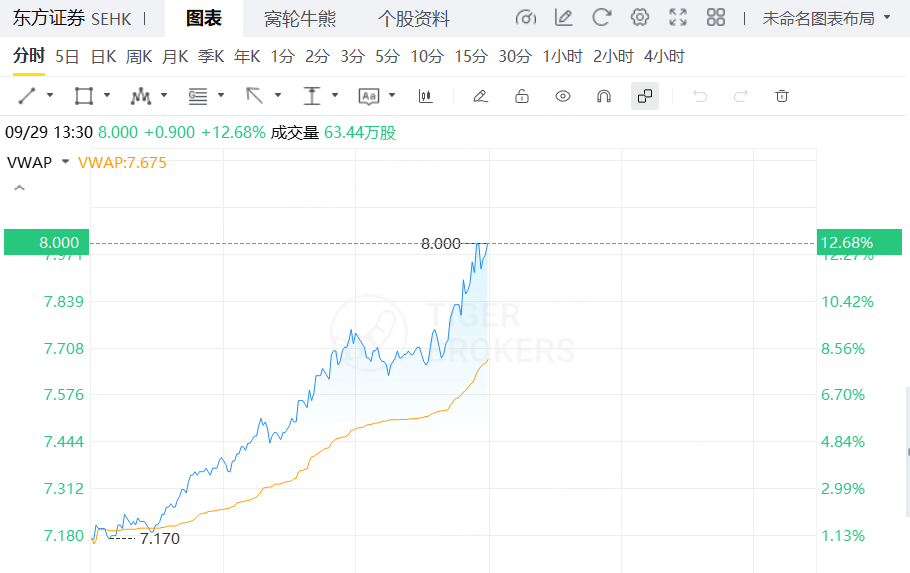Select 1分 timeframe
The height and width of the screenshot is (573, 910).
coord(283,57)
